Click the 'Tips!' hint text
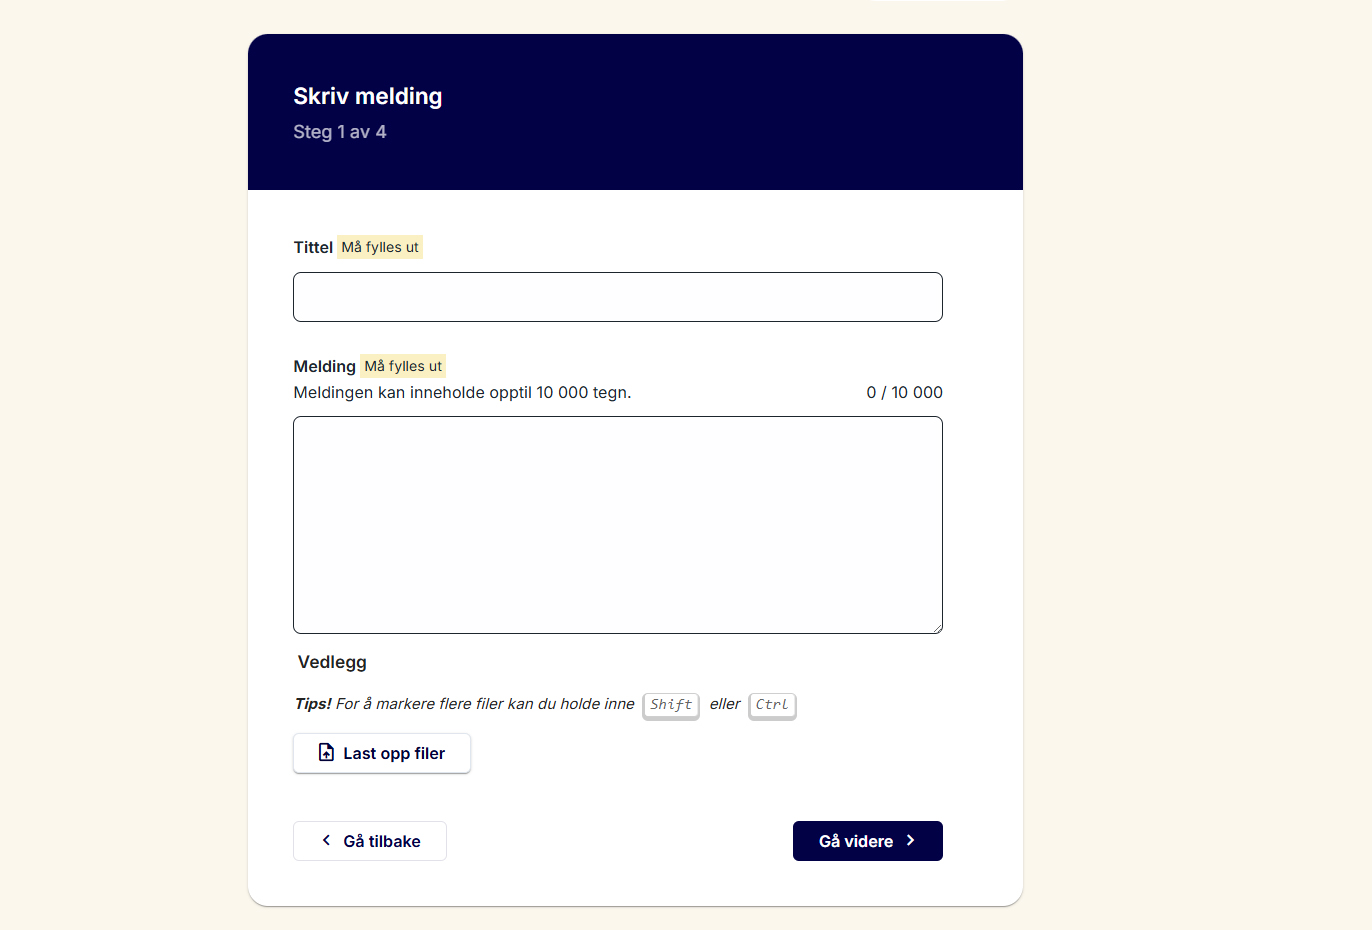Viewport: 1372px width, 930px height. coord(313,704)
